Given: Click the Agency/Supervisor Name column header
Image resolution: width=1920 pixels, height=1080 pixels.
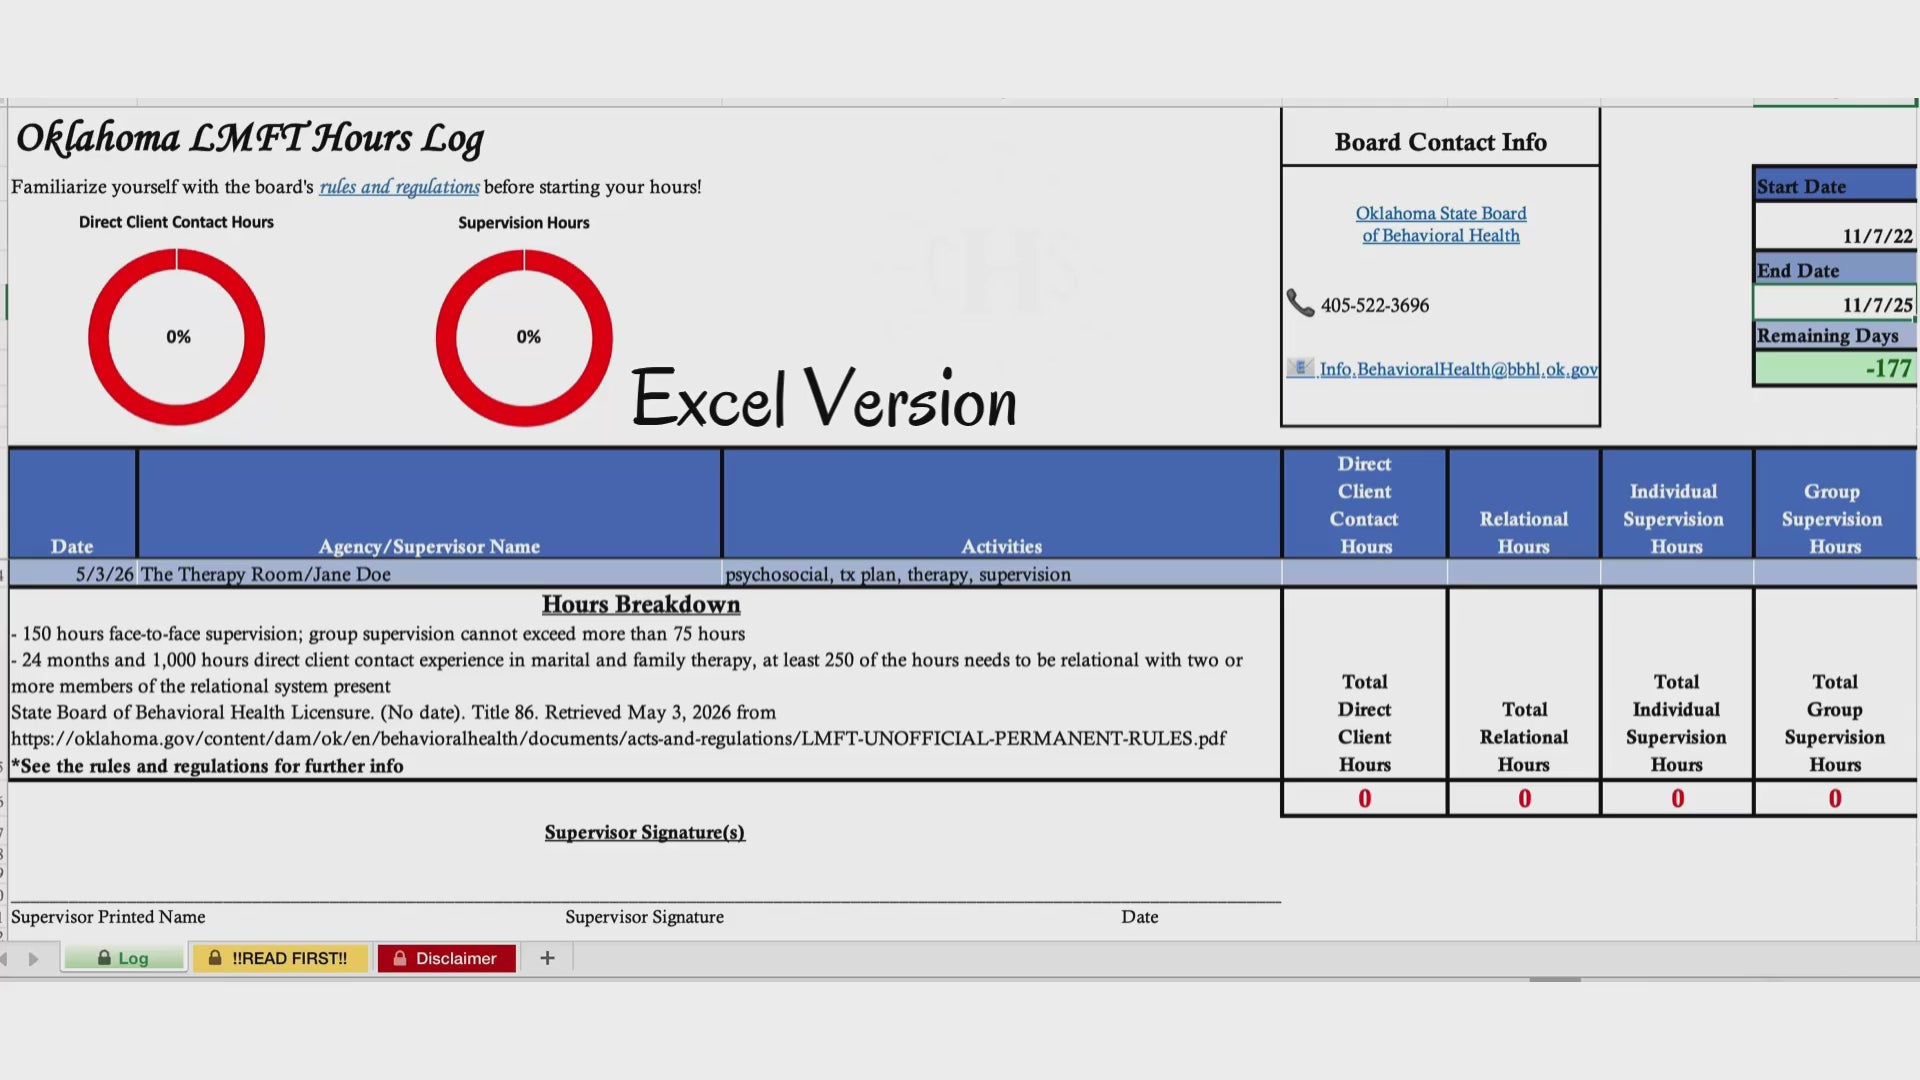Looking at the screenshot, I should click(429, 503).
